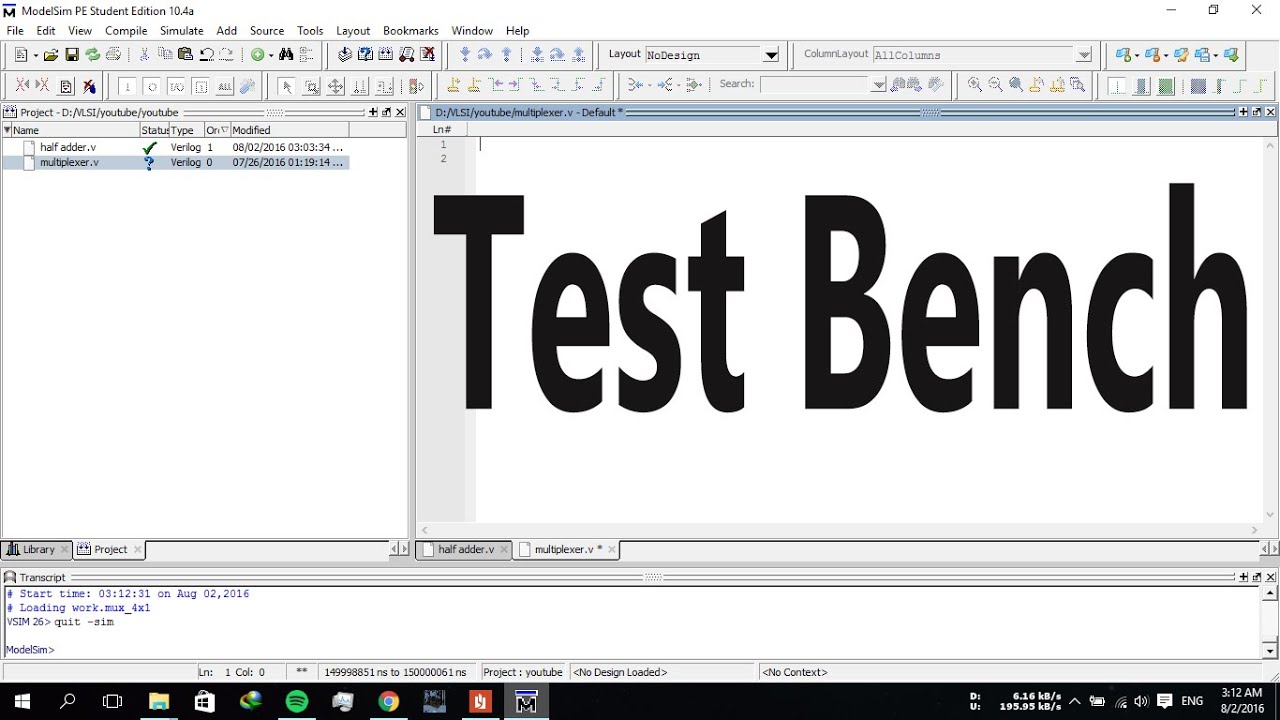Screen dimensions: 1280x720
Task: Expand the New file icon dropdown arrow
Action: click(34, 55)
